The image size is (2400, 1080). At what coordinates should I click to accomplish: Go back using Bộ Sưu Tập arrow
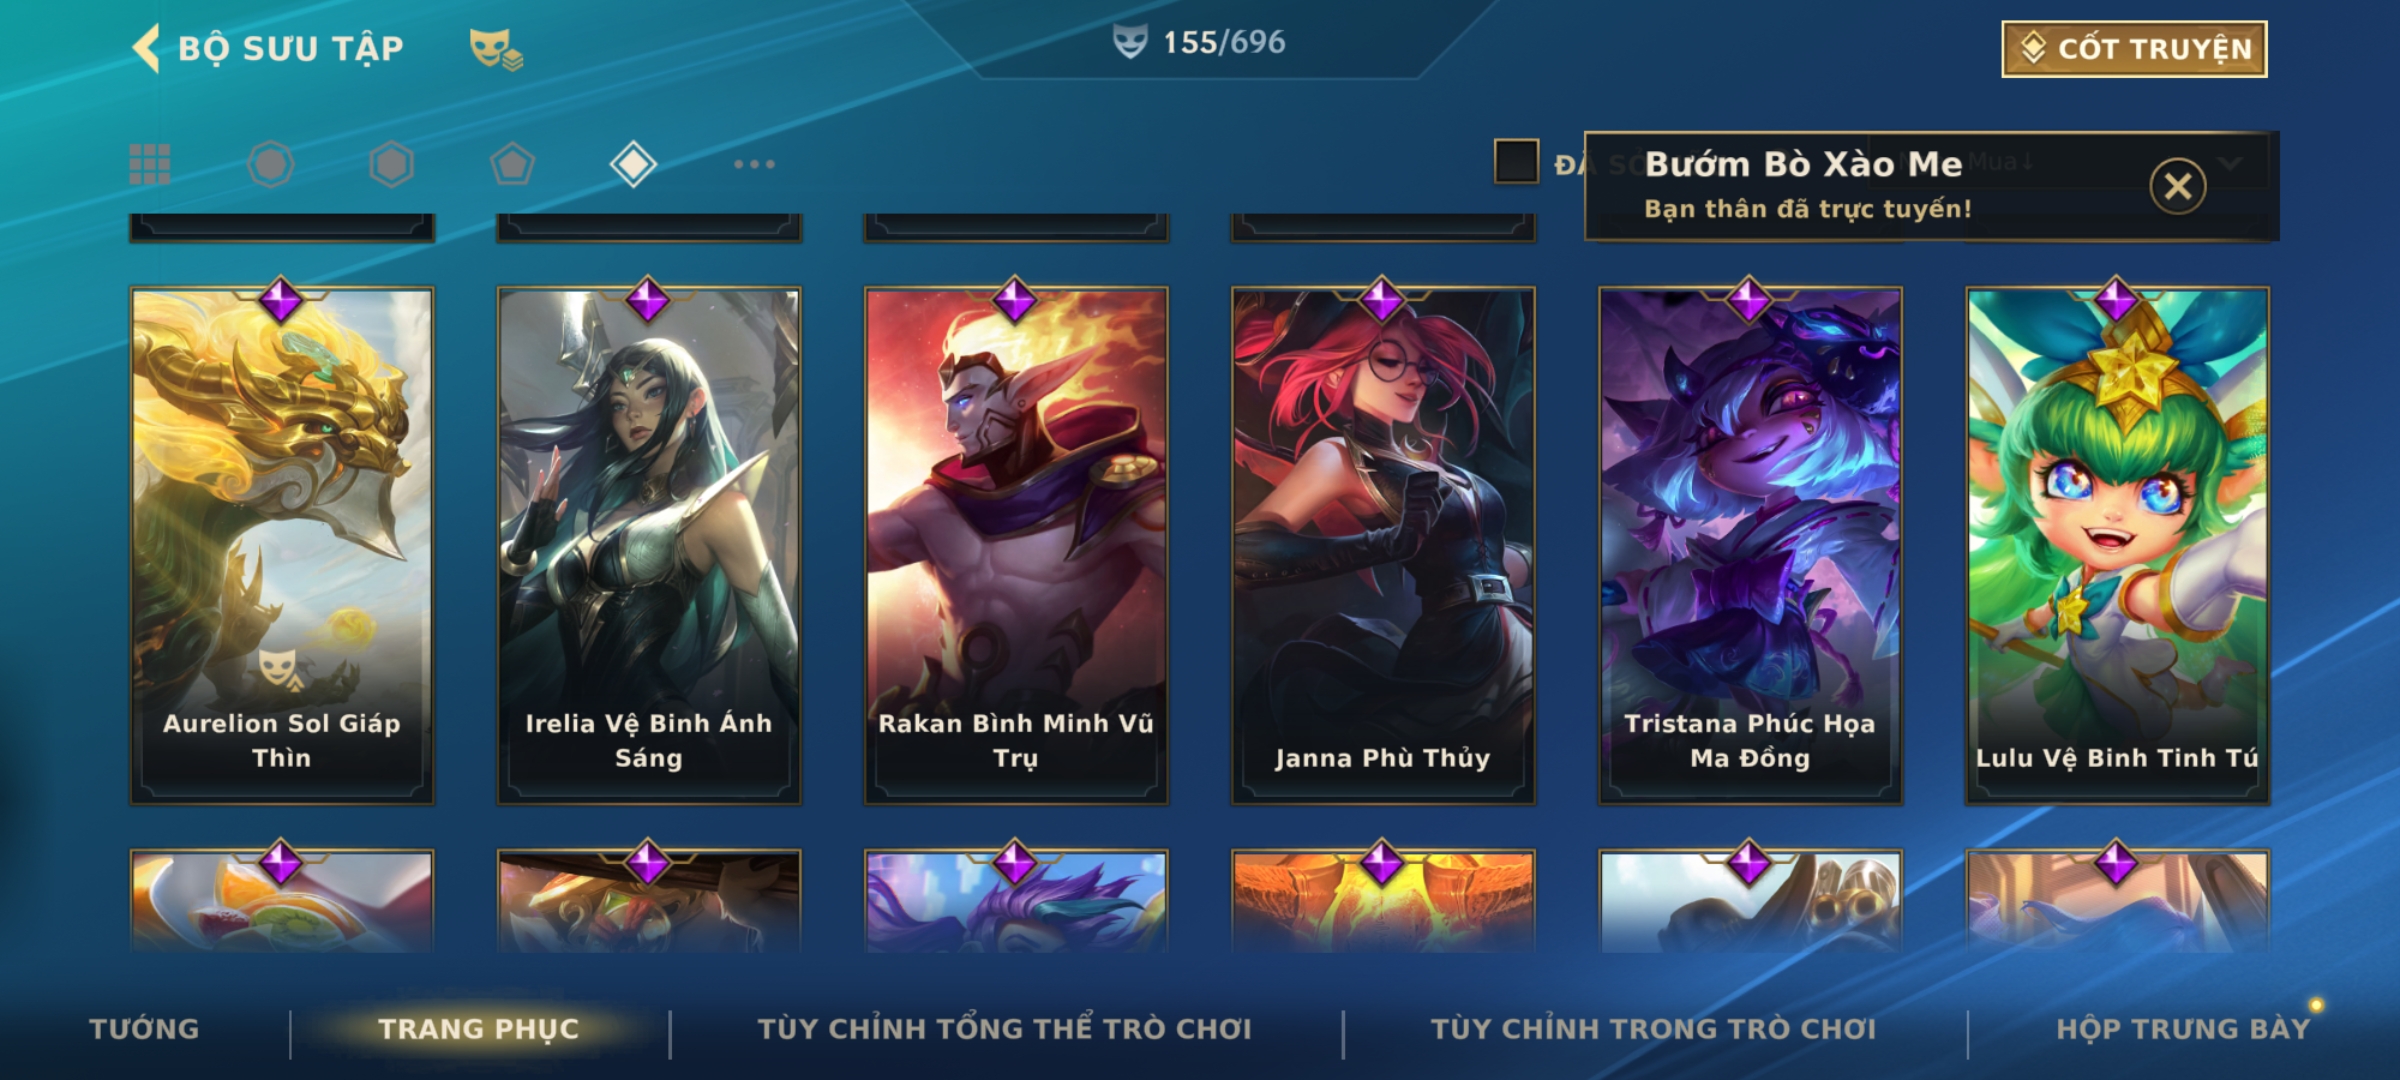(x=146, y=48)
